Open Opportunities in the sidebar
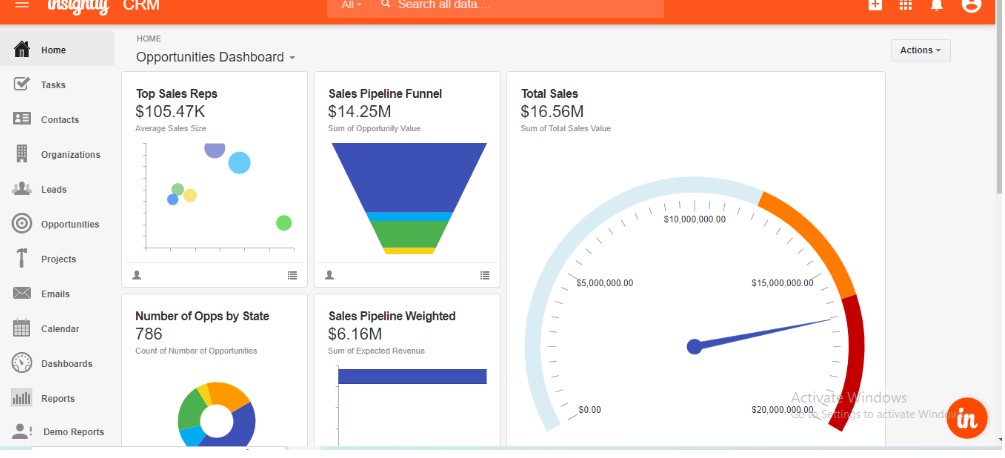 point(69,225)
